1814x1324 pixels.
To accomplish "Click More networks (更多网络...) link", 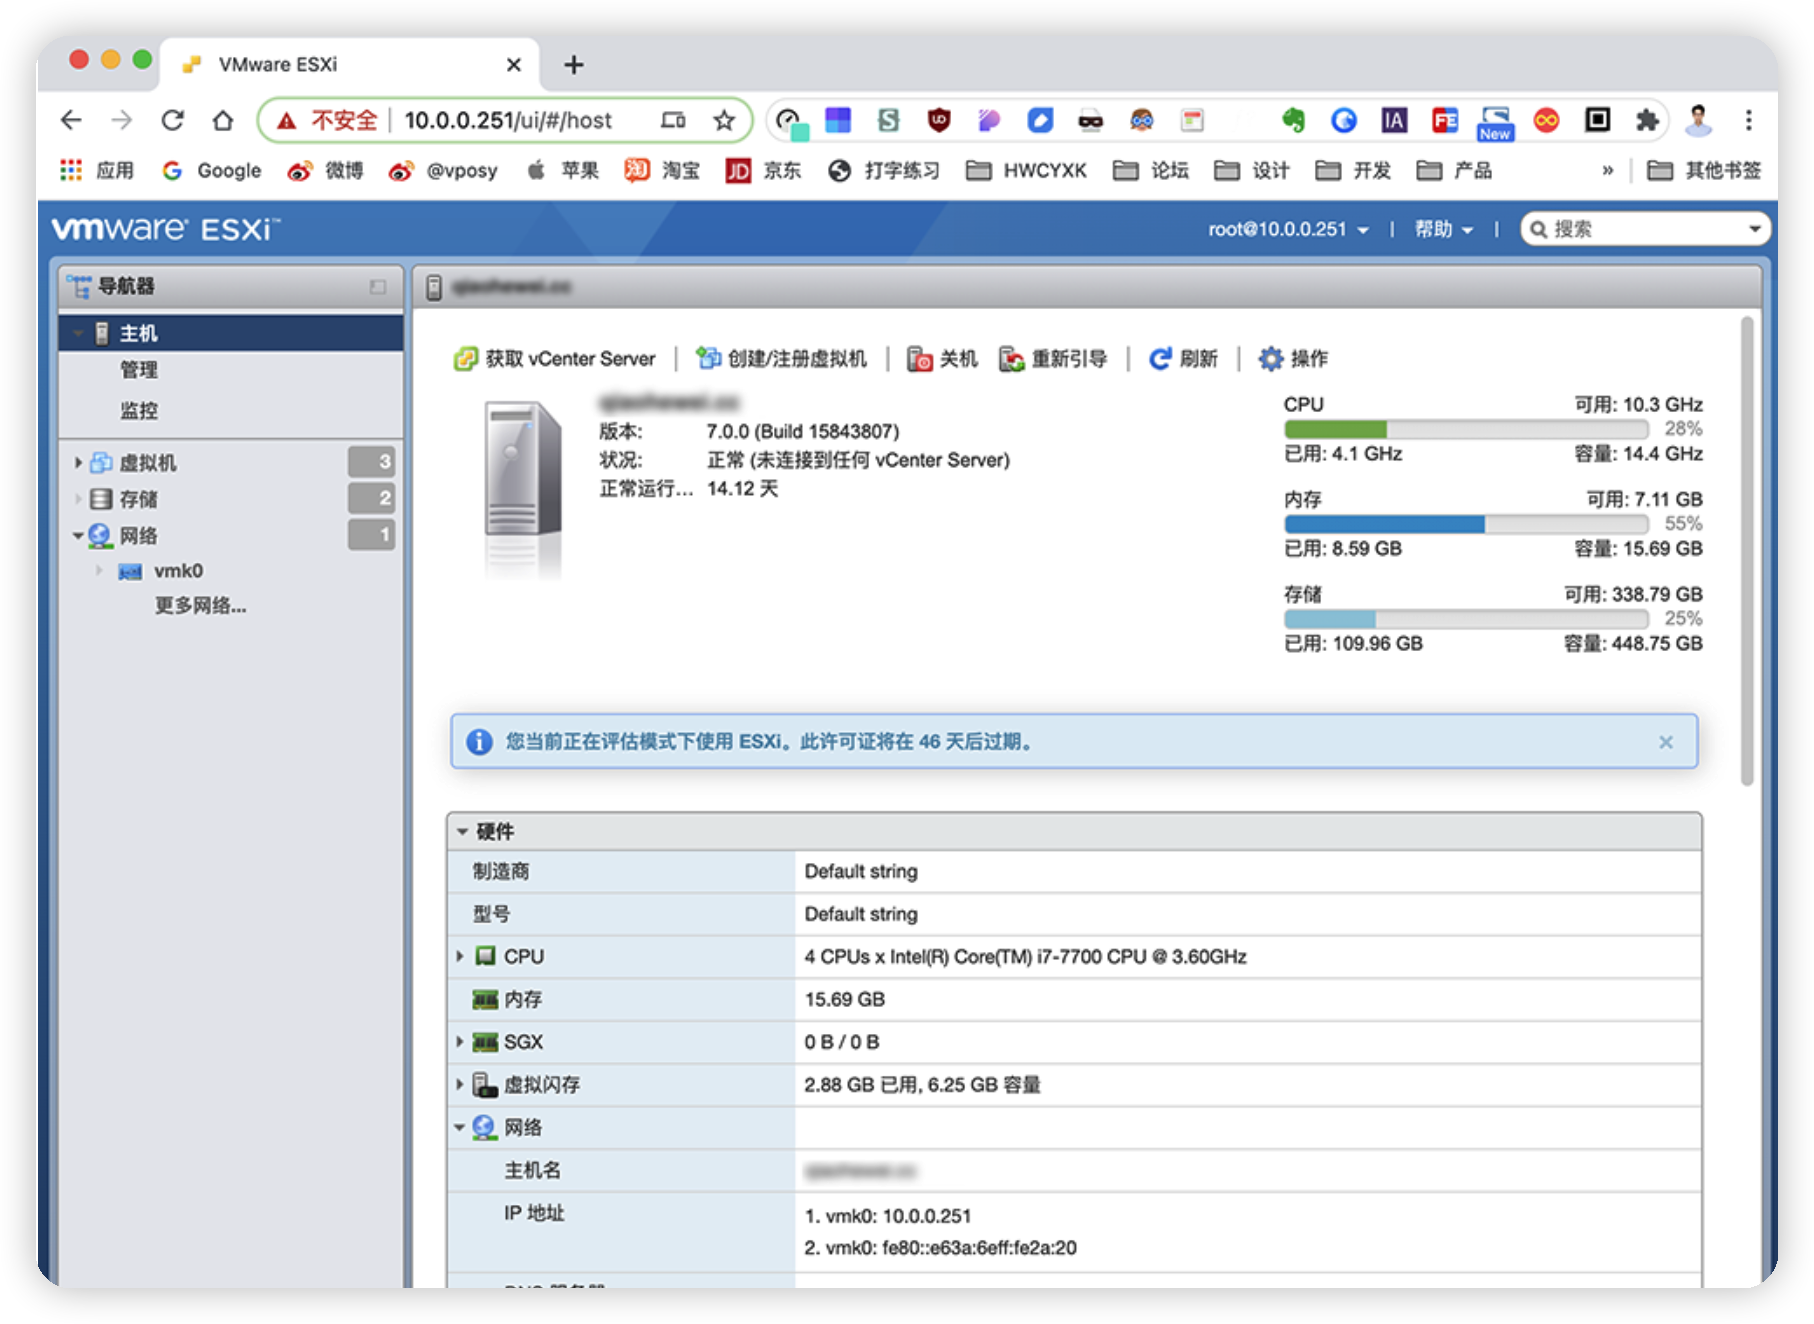I will (200, 606).
